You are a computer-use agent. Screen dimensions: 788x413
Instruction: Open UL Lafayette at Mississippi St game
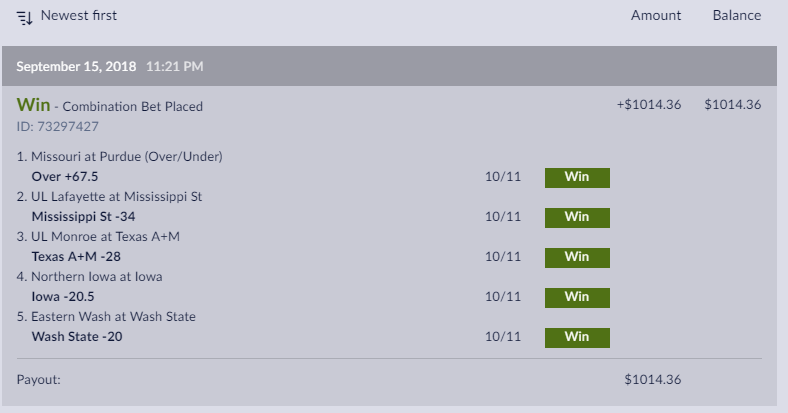click(x=116, y=197)
